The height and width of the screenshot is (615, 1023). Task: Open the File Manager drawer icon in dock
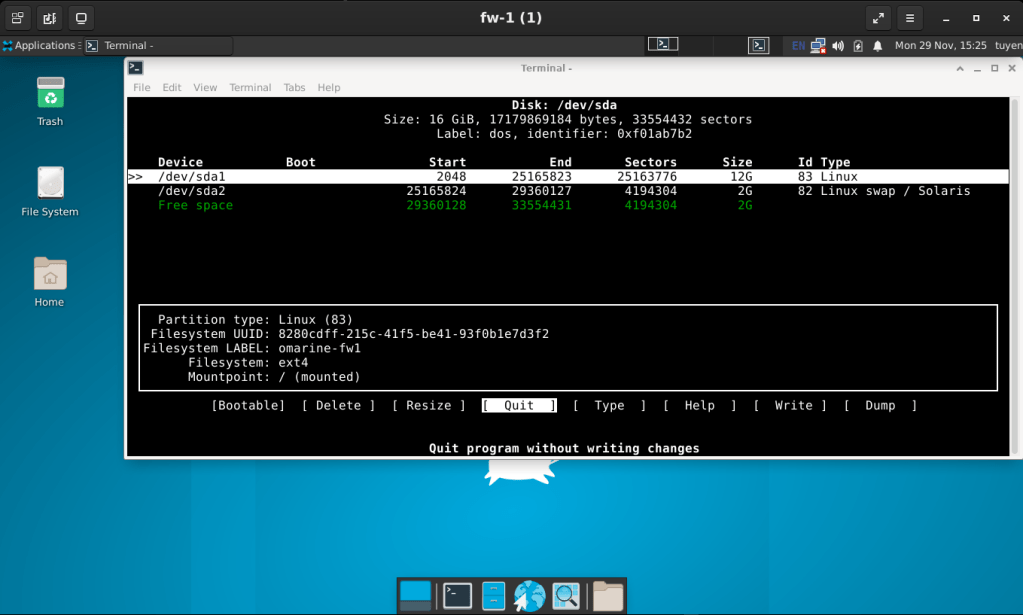point(493,596)
